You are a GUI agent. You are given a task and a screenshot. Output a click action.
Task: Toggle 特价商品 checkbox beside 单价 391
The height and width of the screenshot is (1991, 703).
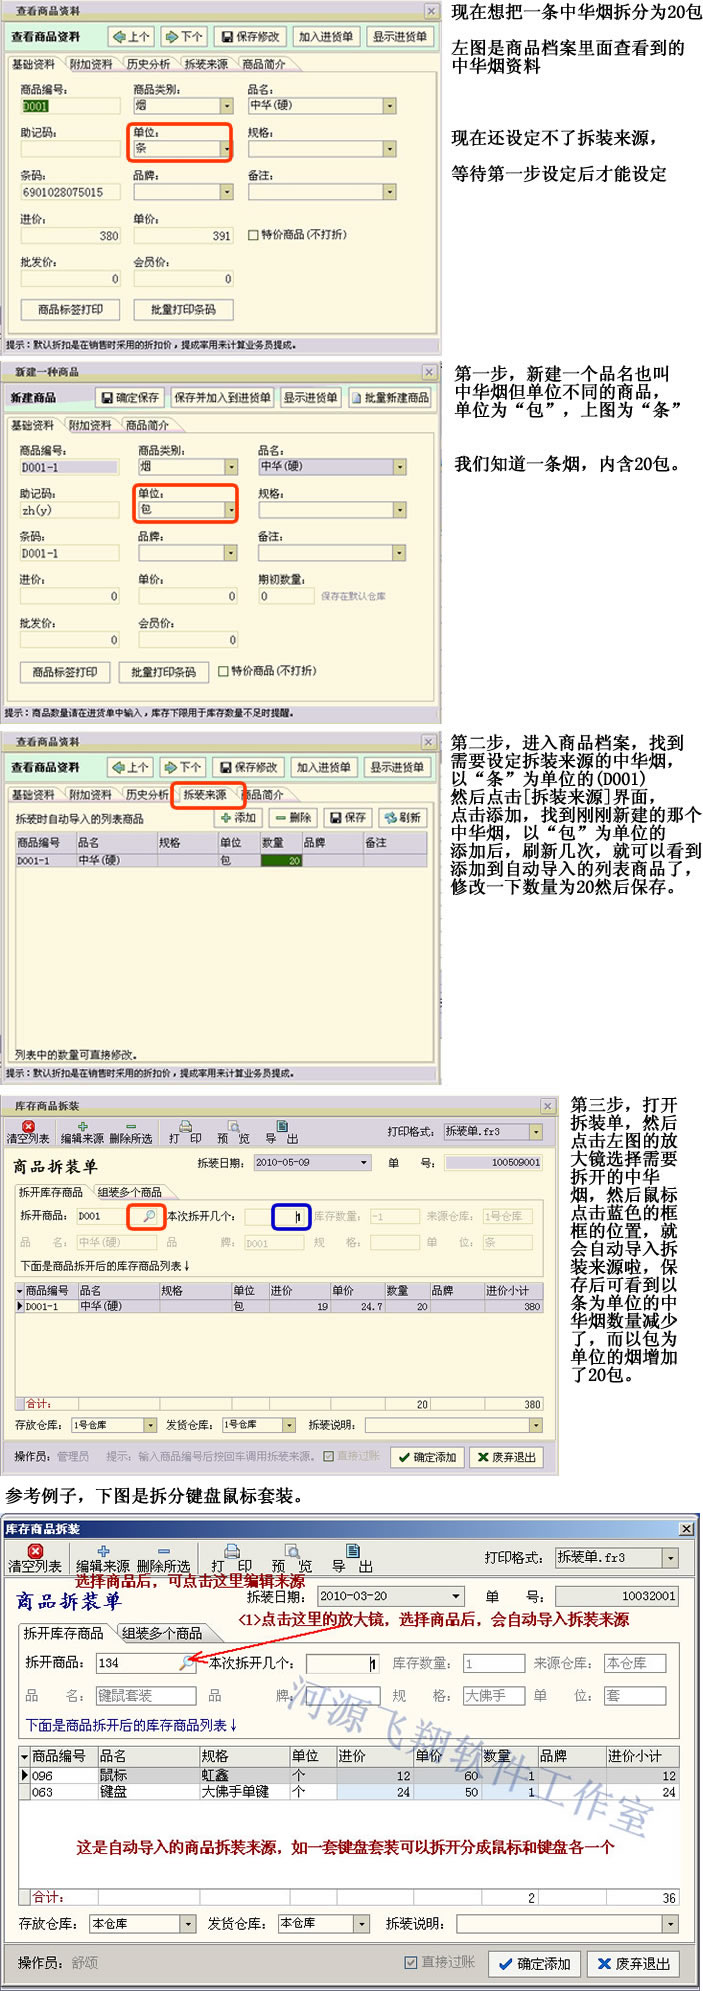click(x=253, y=235)
